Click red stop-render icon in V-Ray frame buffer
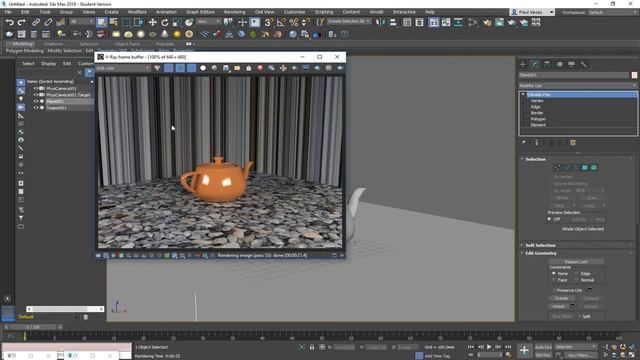Viewport: 640px width, 360px height. tap(260, 68)
